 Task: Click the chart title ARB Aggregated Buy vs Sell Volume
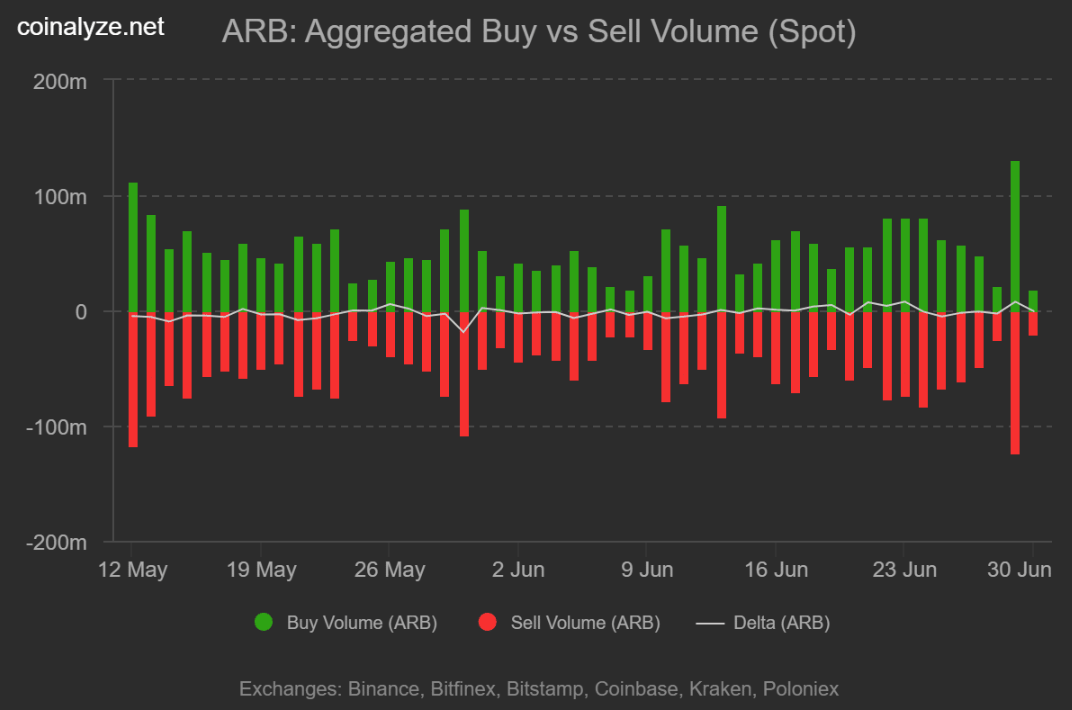pyautogui.click(x=539, y=31)
